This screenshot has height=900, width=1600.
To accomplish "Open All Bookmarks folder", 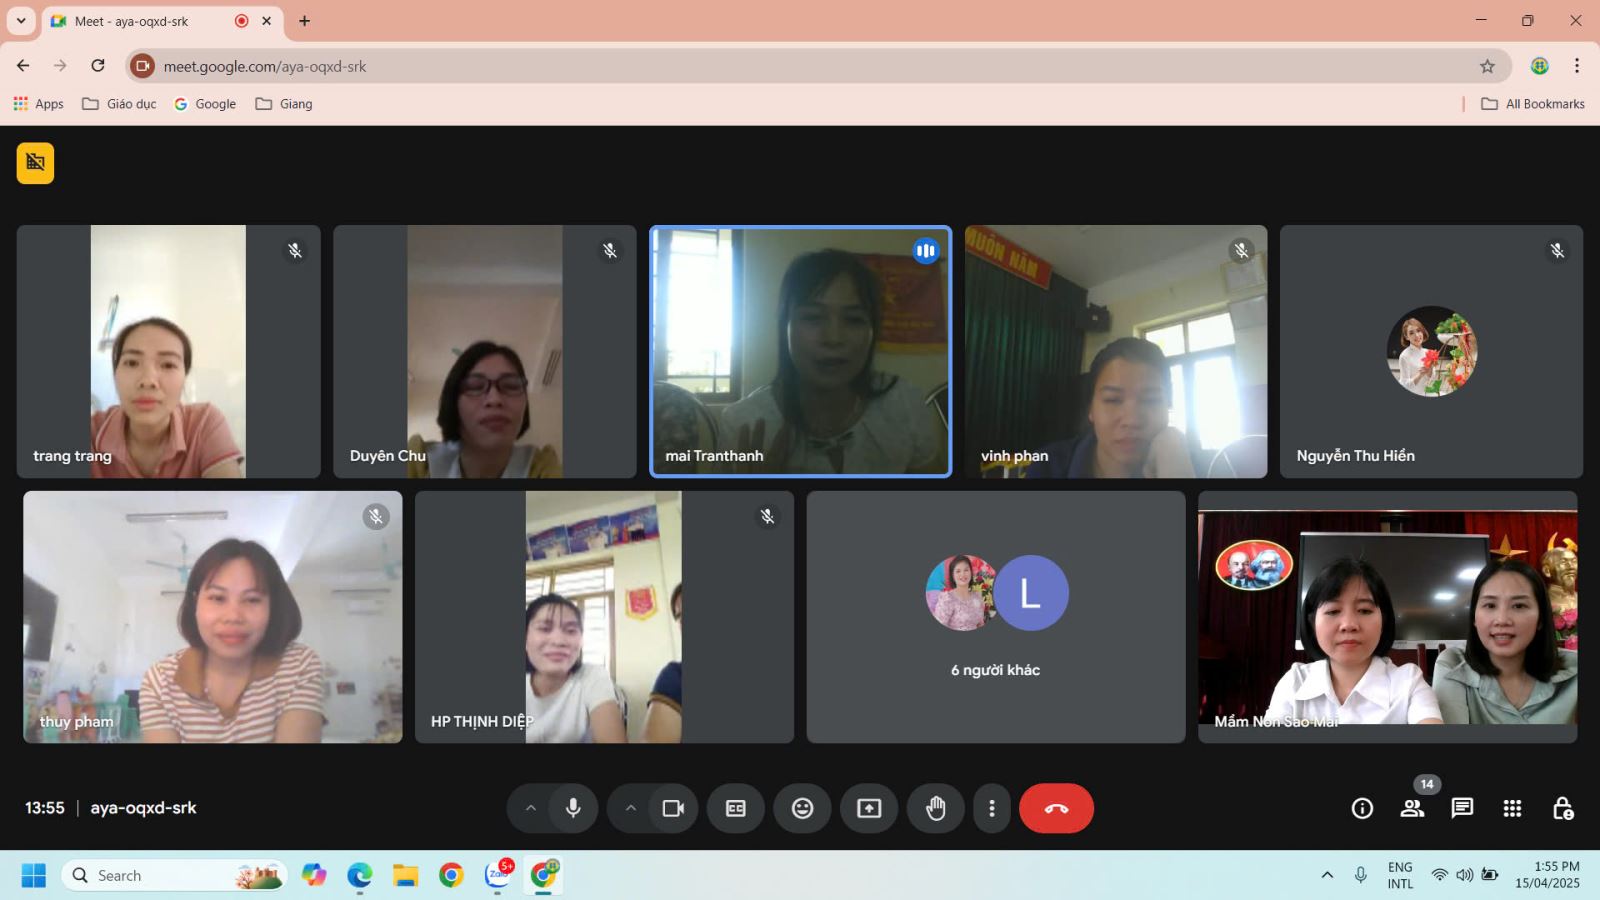I will 1533,104.
